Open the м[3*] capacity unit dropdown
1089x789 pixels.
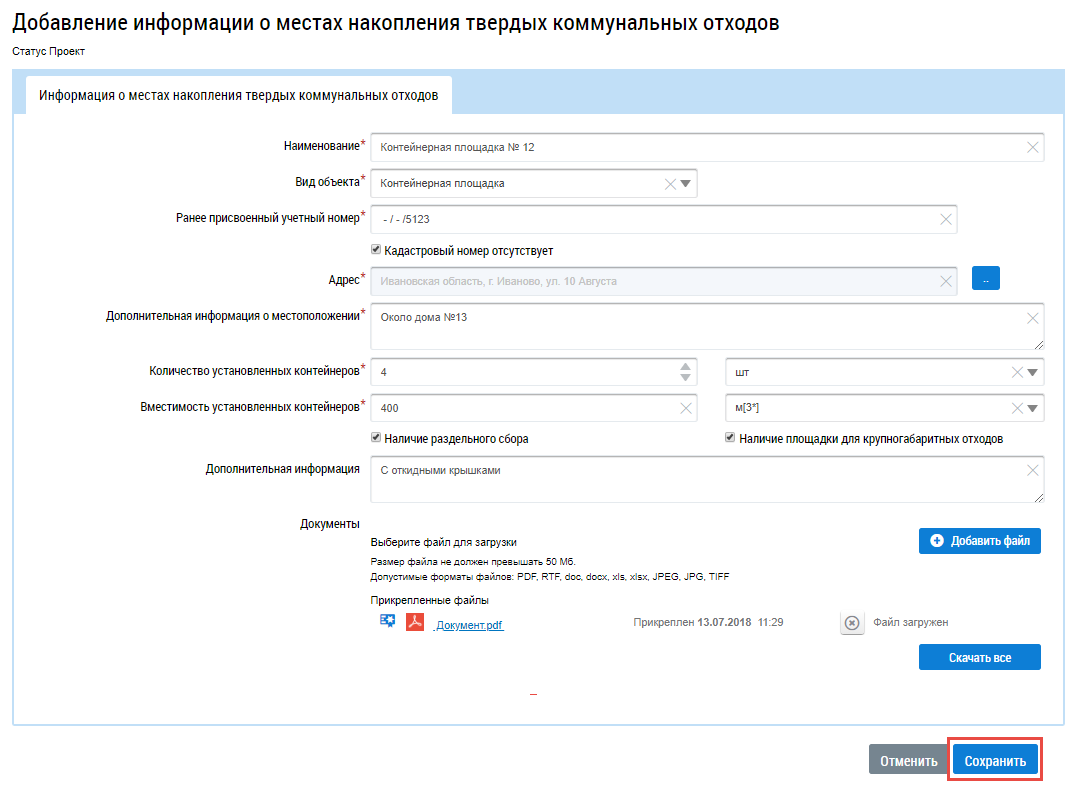click(1033, 408)
